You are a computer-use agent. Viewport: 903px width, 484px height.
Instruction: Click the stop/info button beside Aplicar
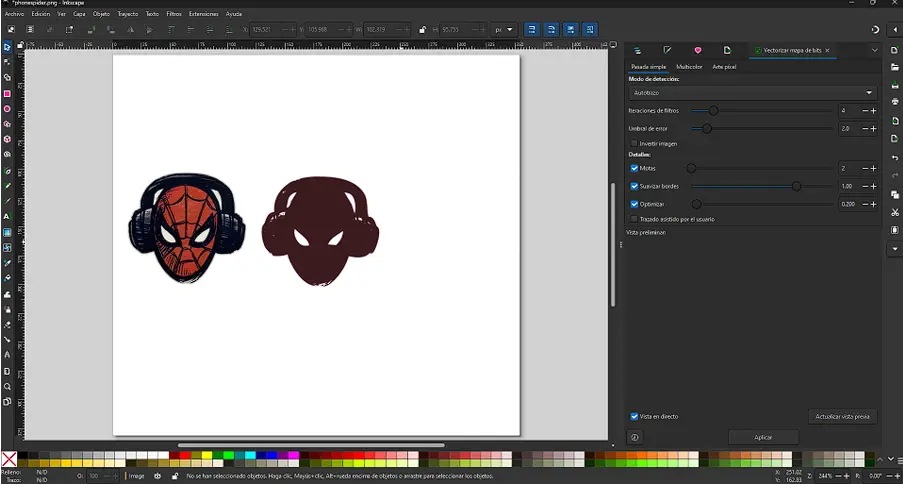(x=634, y=437)
